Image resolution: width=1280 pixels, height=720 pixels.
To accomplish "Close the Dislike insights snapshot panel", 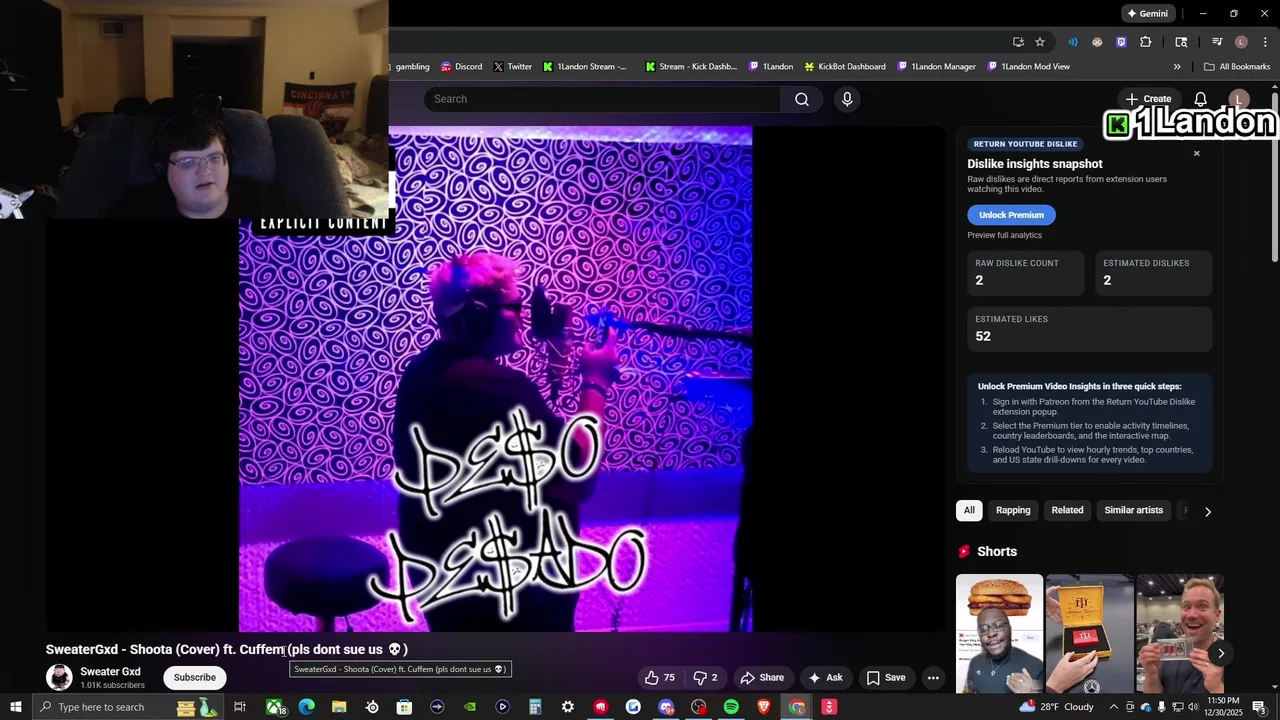I will click(x=1196, y=153).
